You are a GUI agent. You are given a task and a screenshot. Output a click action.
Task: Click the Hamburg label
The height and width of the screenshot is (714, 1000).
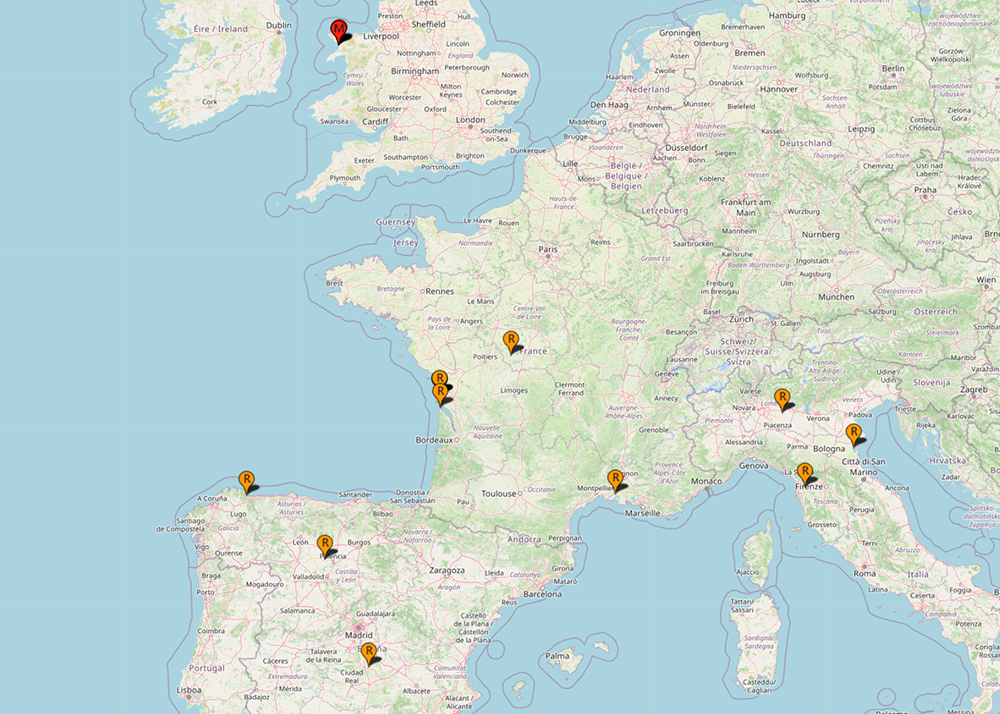coord(787,15)
